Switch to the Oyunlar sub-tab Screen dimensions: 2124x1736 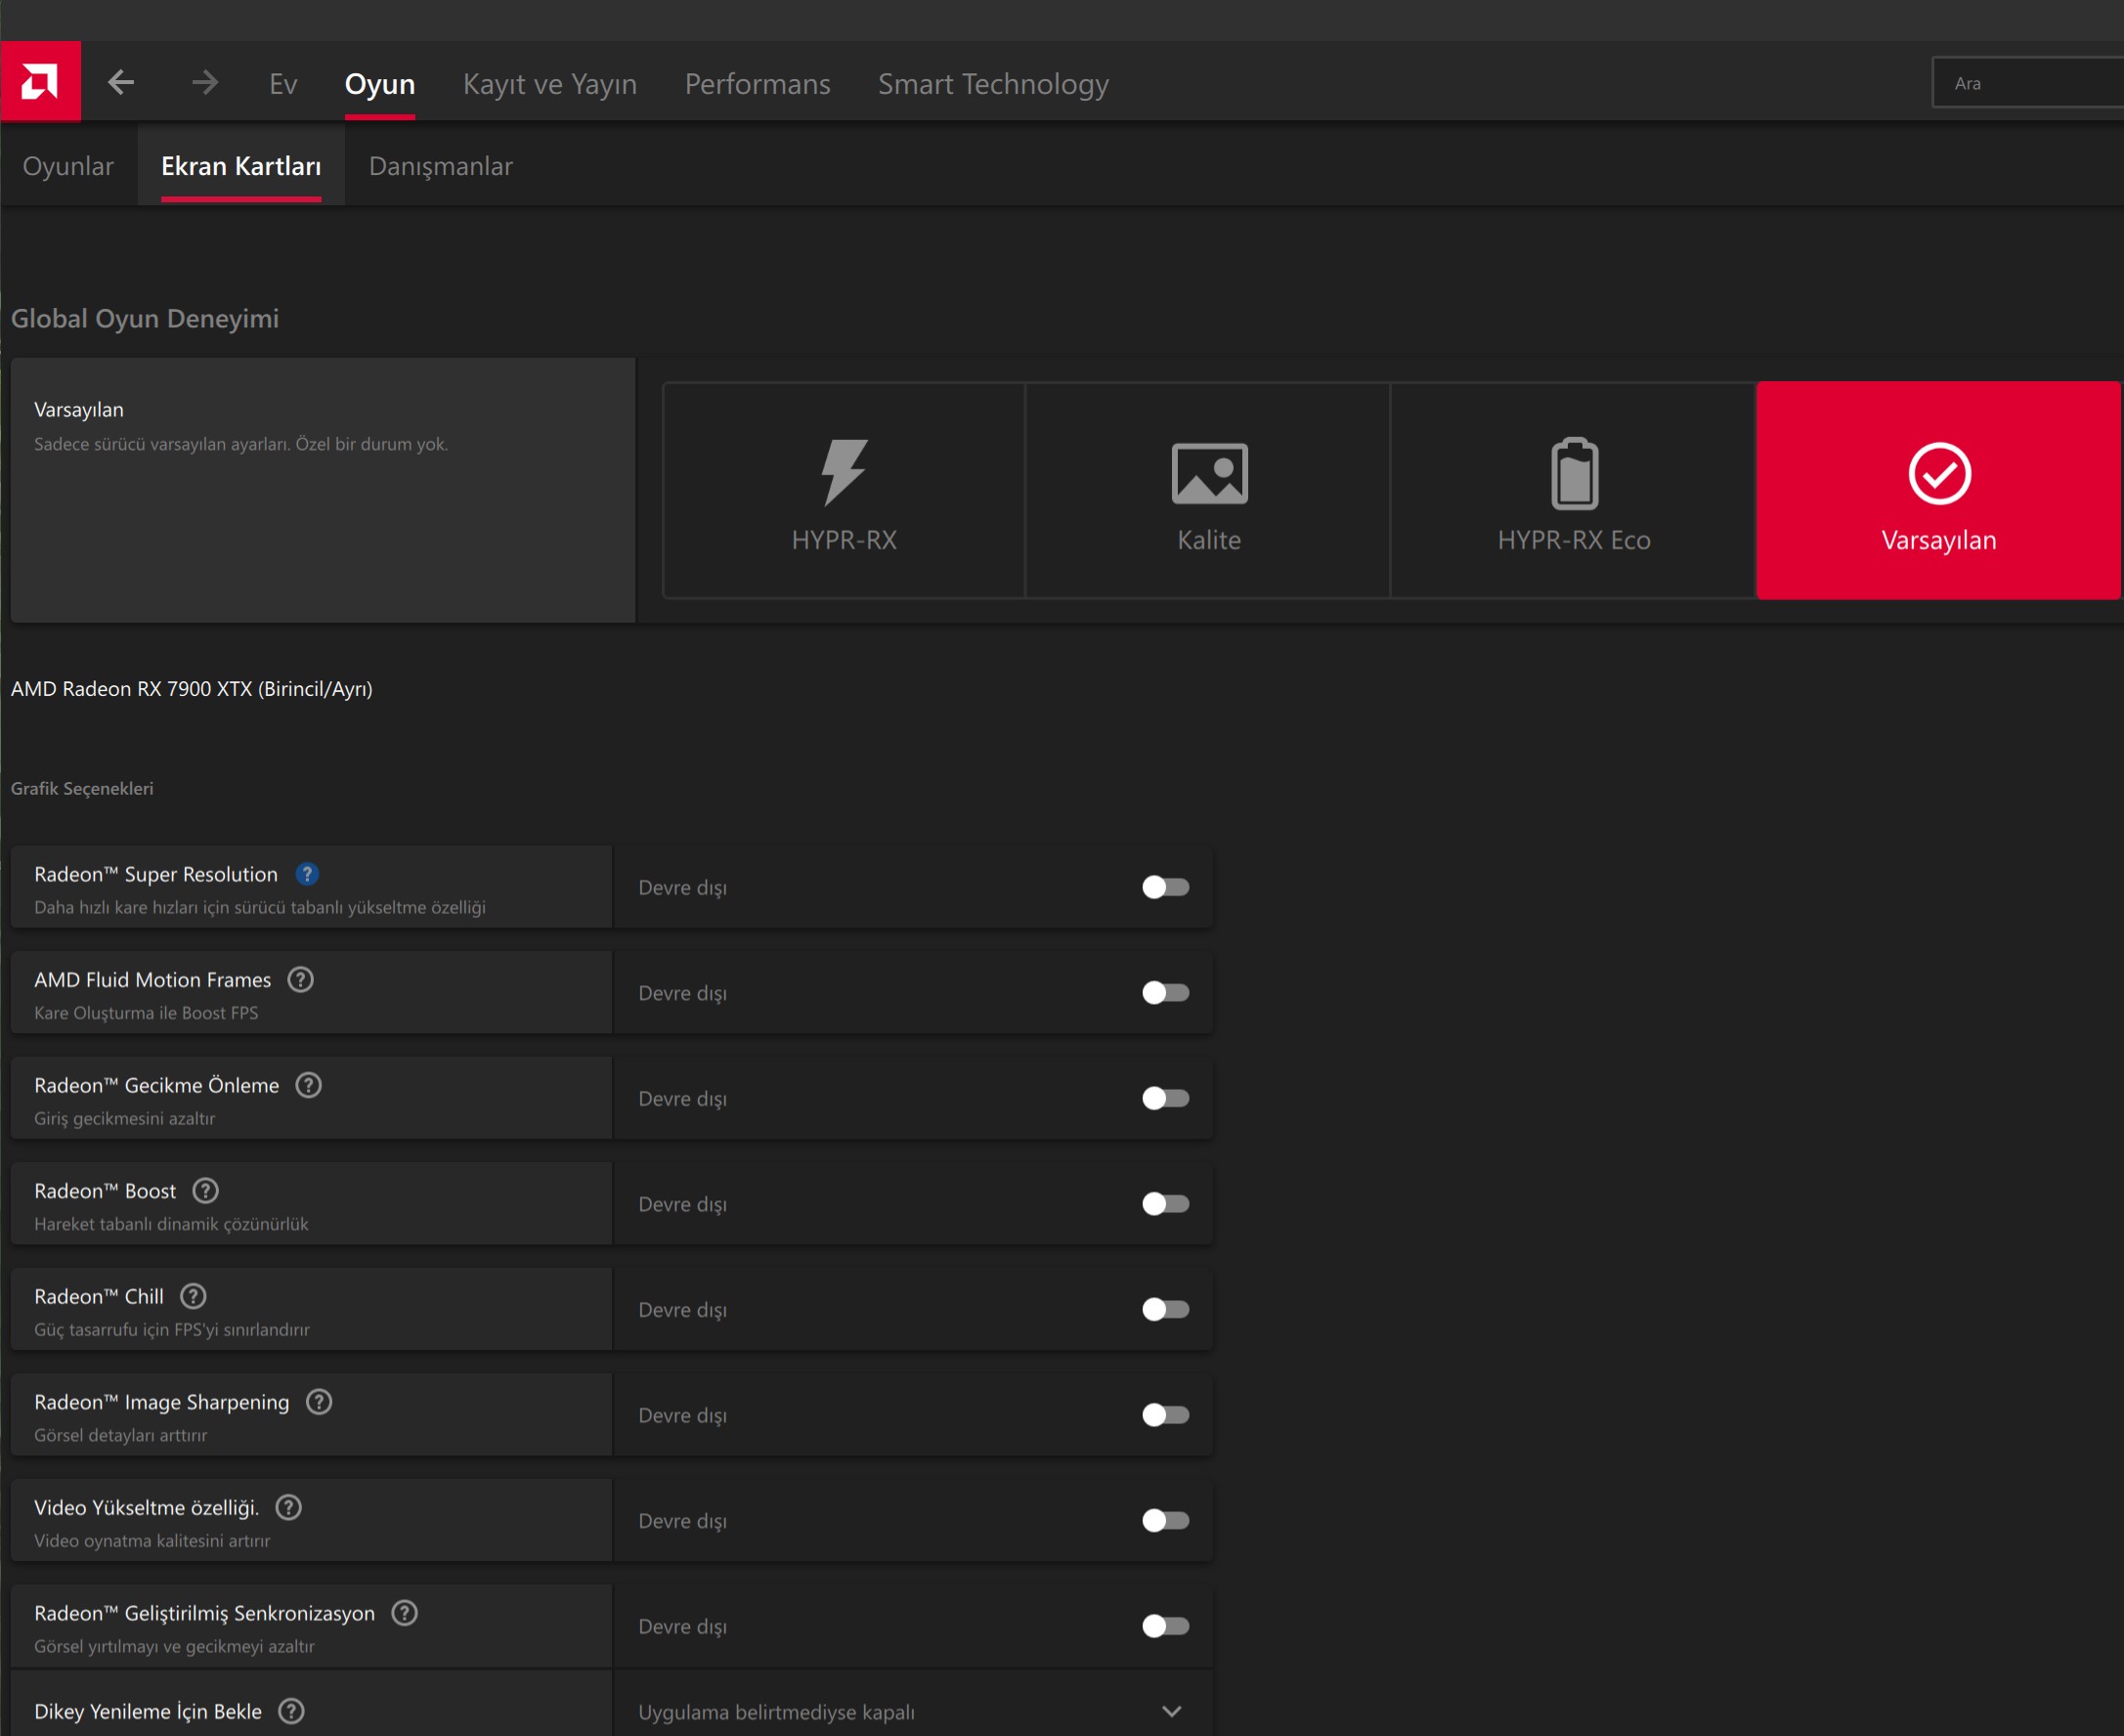pos(68,166)
